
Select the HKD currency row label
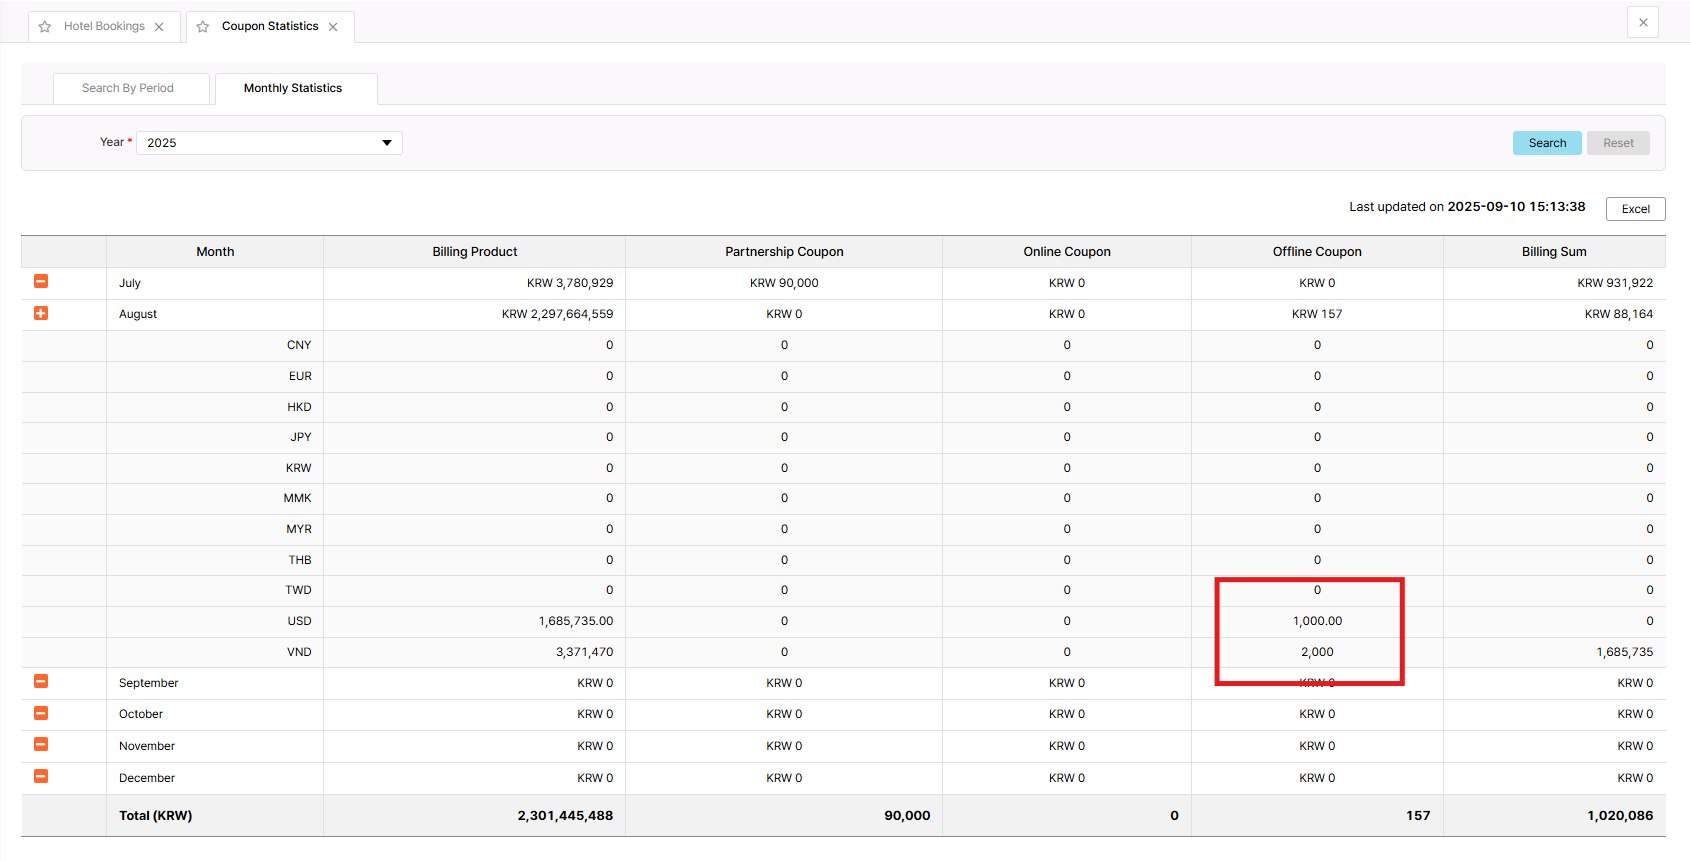299,407
